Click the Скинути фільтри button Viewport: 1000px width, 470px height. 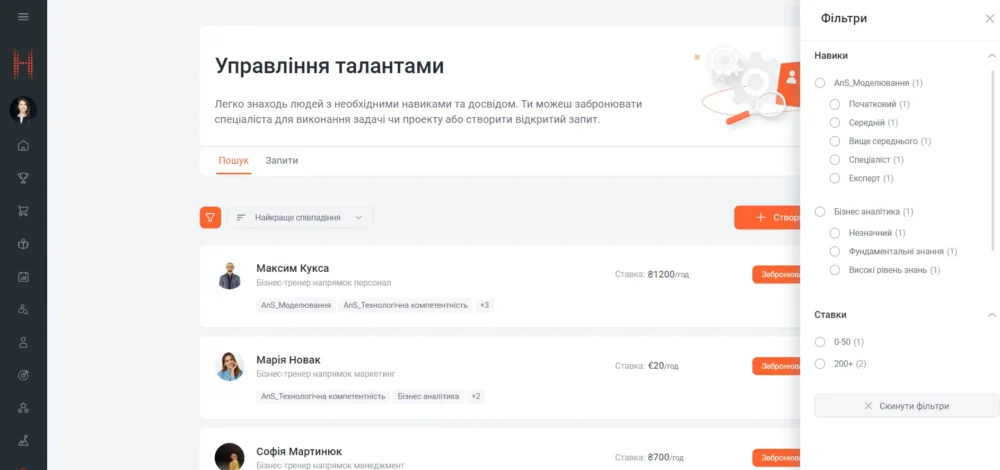click(906, 406)
